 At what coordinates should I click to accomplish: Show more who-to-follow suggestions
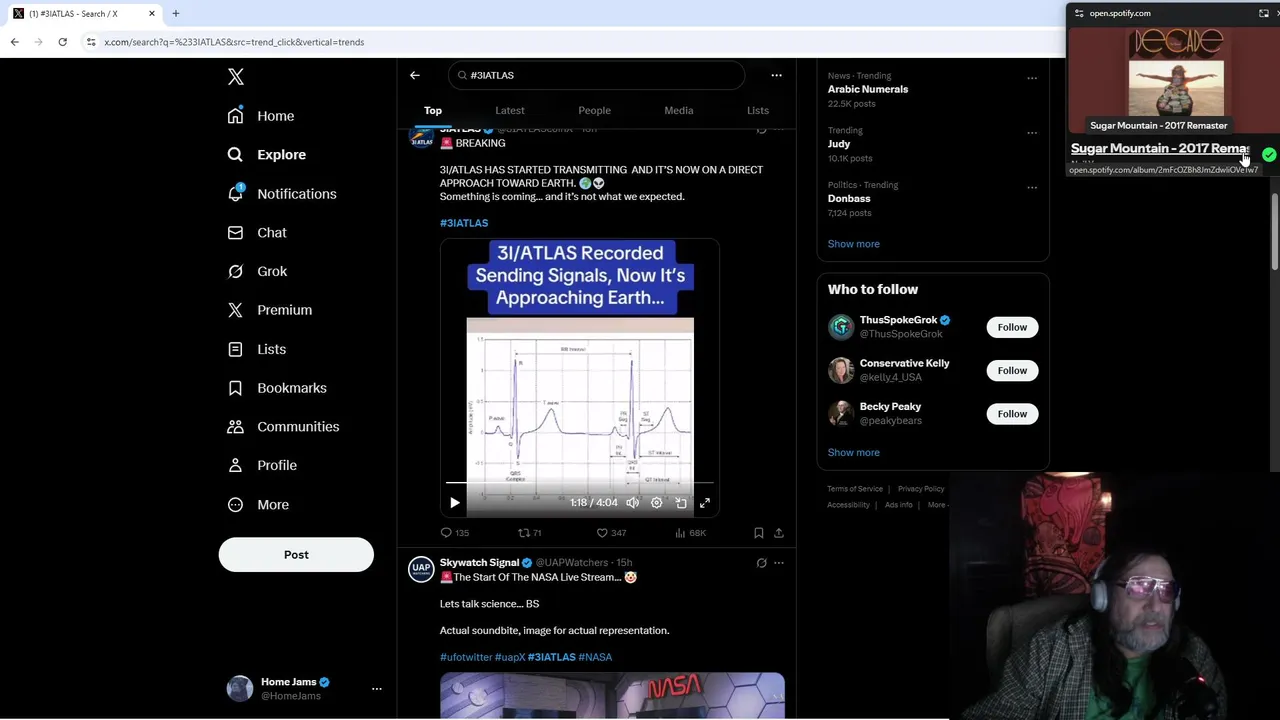point(853,452)
